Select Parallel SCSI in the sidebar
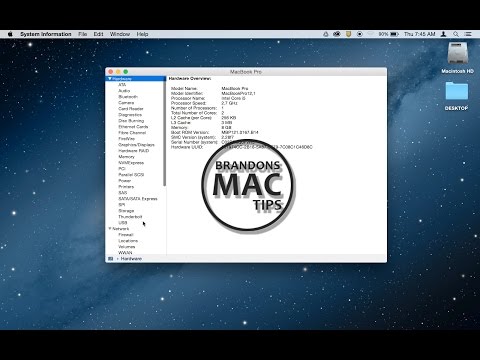480x360 pixels. (131, 175)
